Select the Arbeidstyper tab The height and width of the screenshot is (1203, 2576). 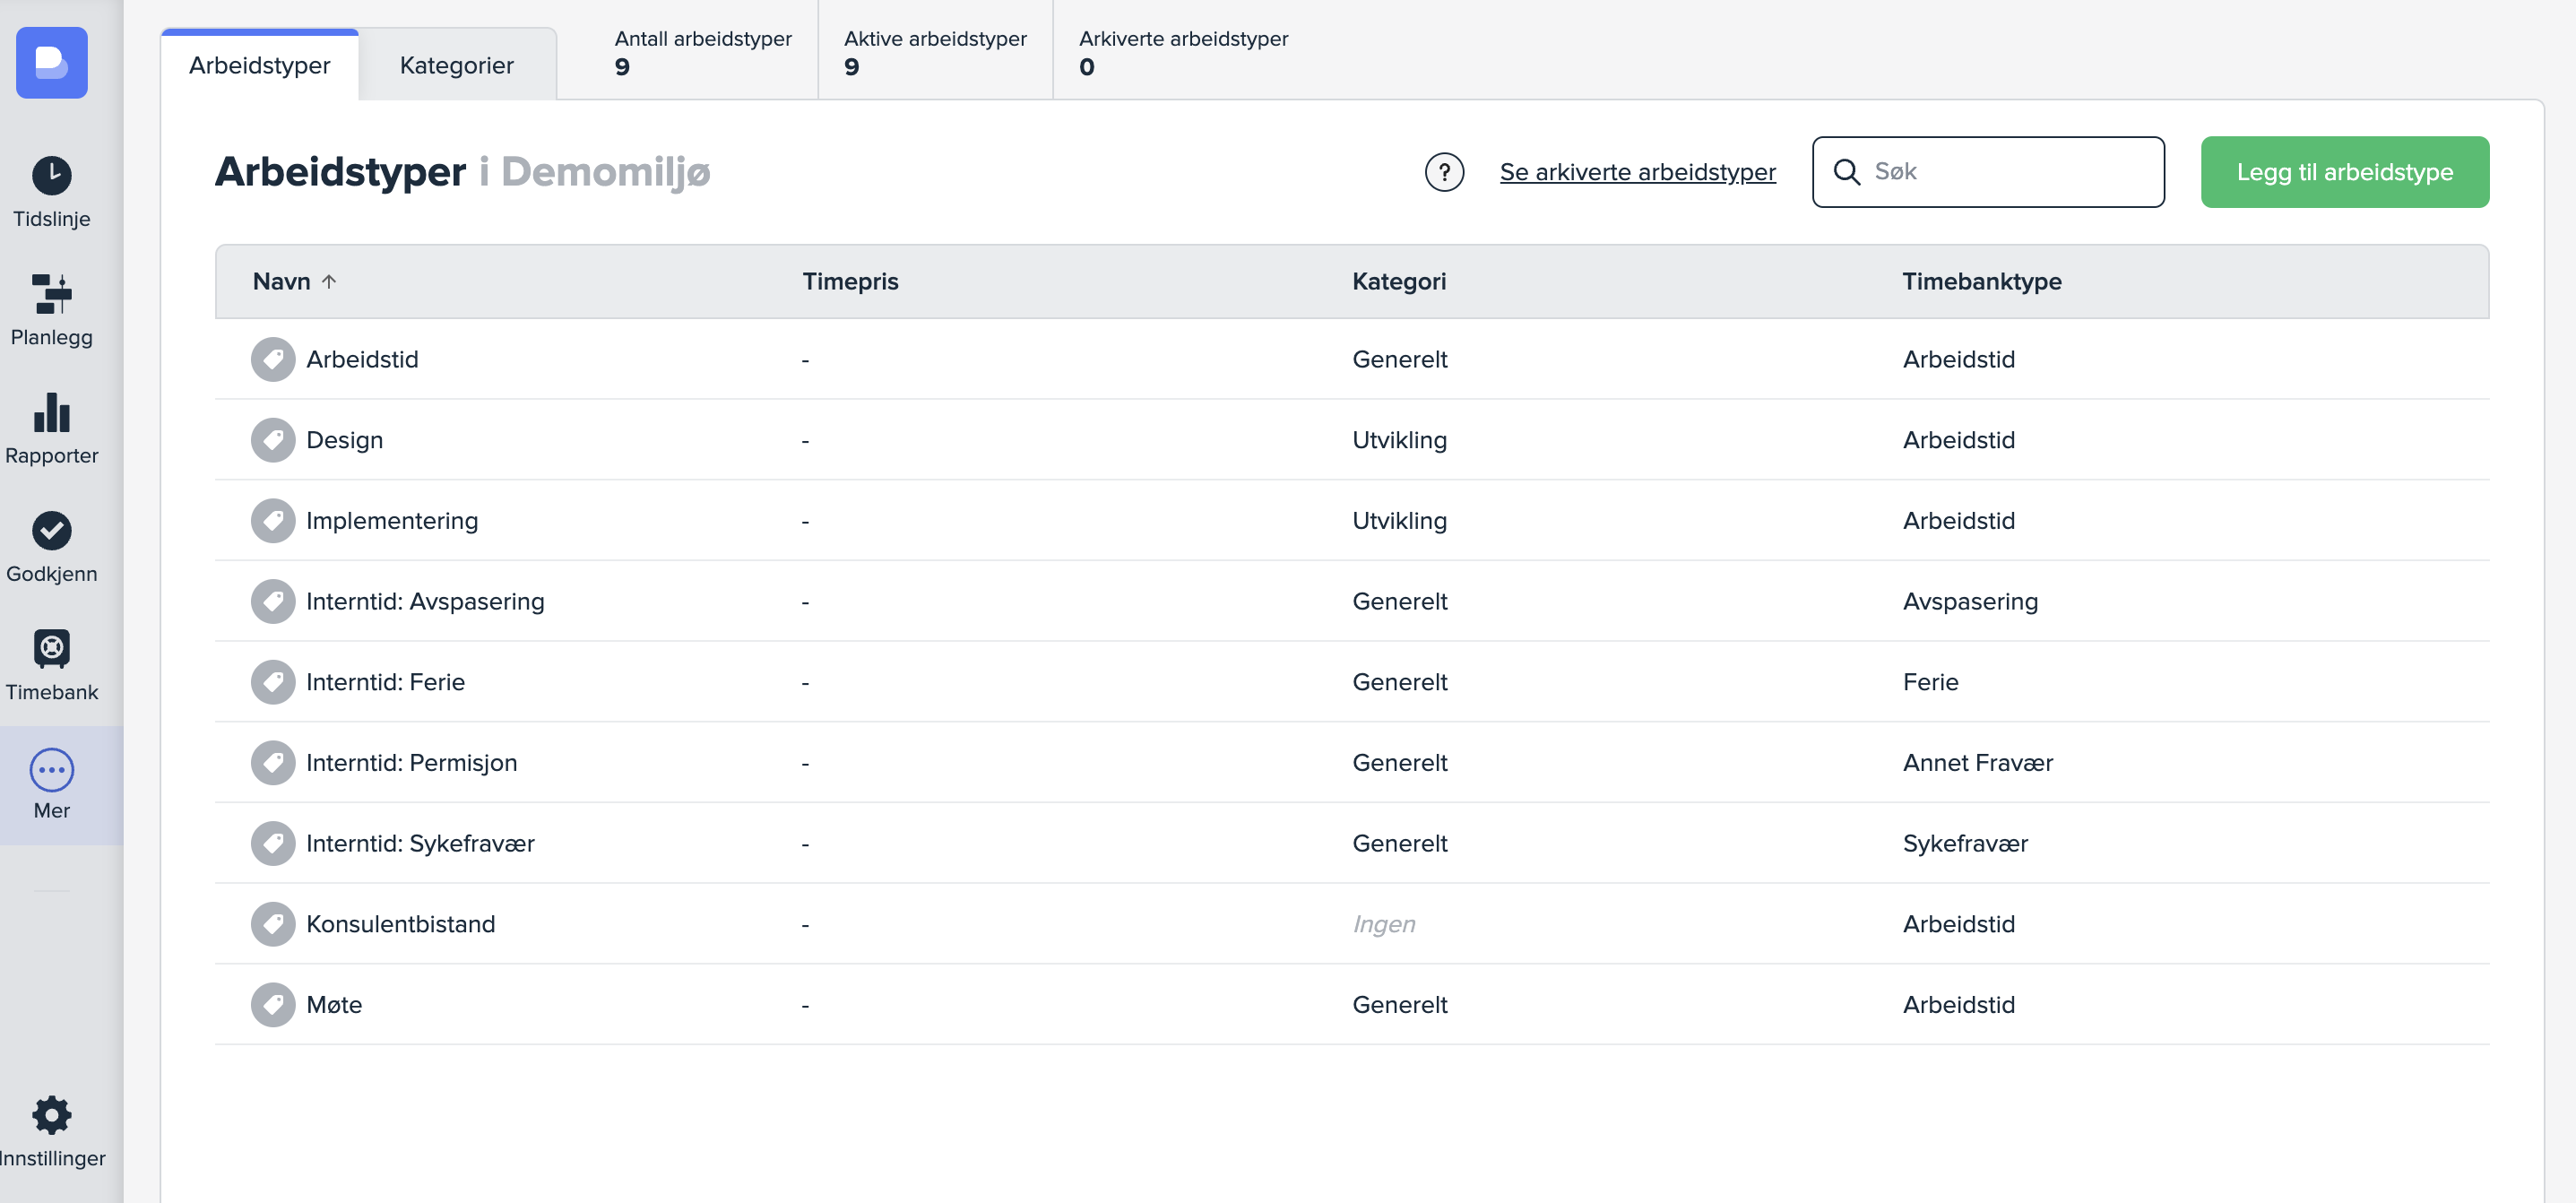point(259,66)
